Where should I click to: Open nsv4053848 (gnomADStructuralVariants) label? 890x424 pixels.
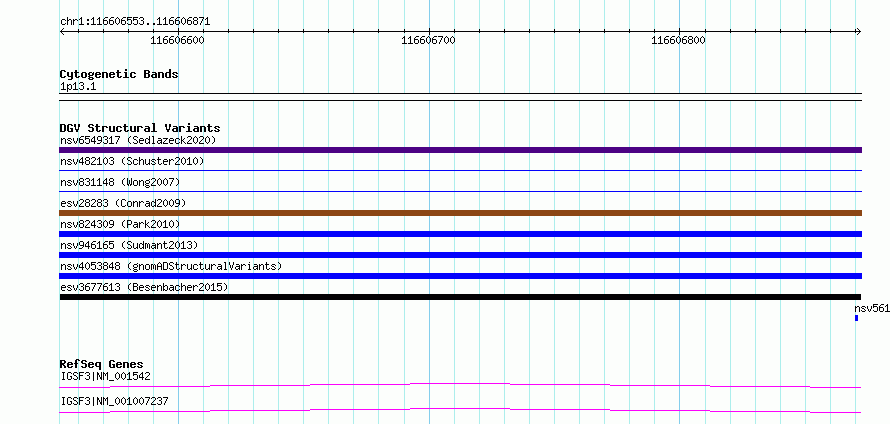click(171, 266)
